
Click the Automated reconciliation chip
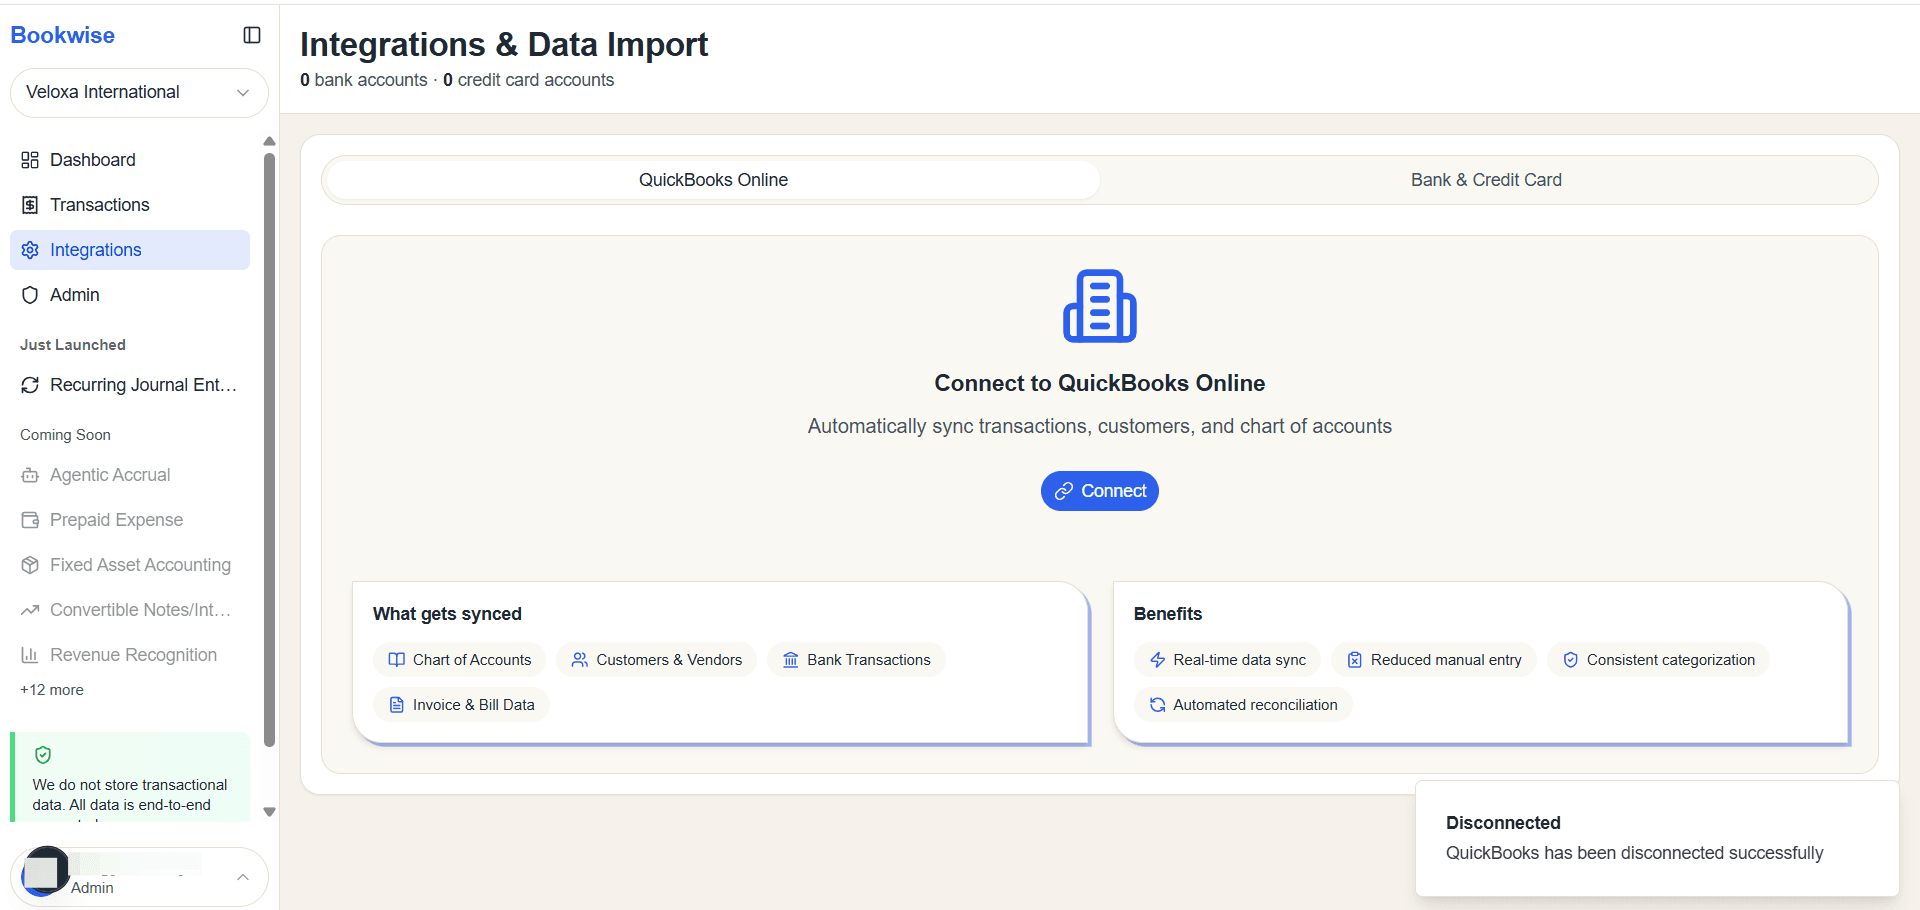pos(1244,705)
